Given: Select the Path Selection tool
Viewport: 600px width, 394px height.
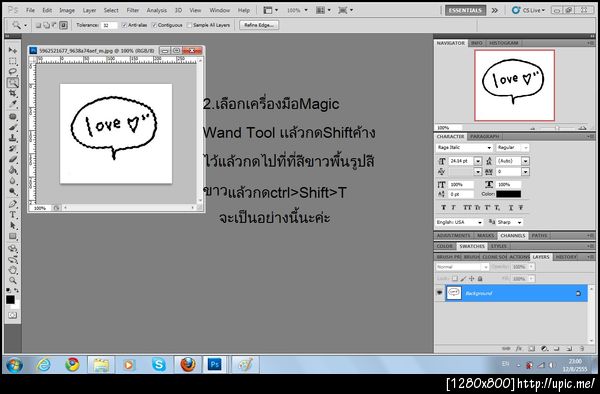Looking at the screenshot, I should pos(13,225).
